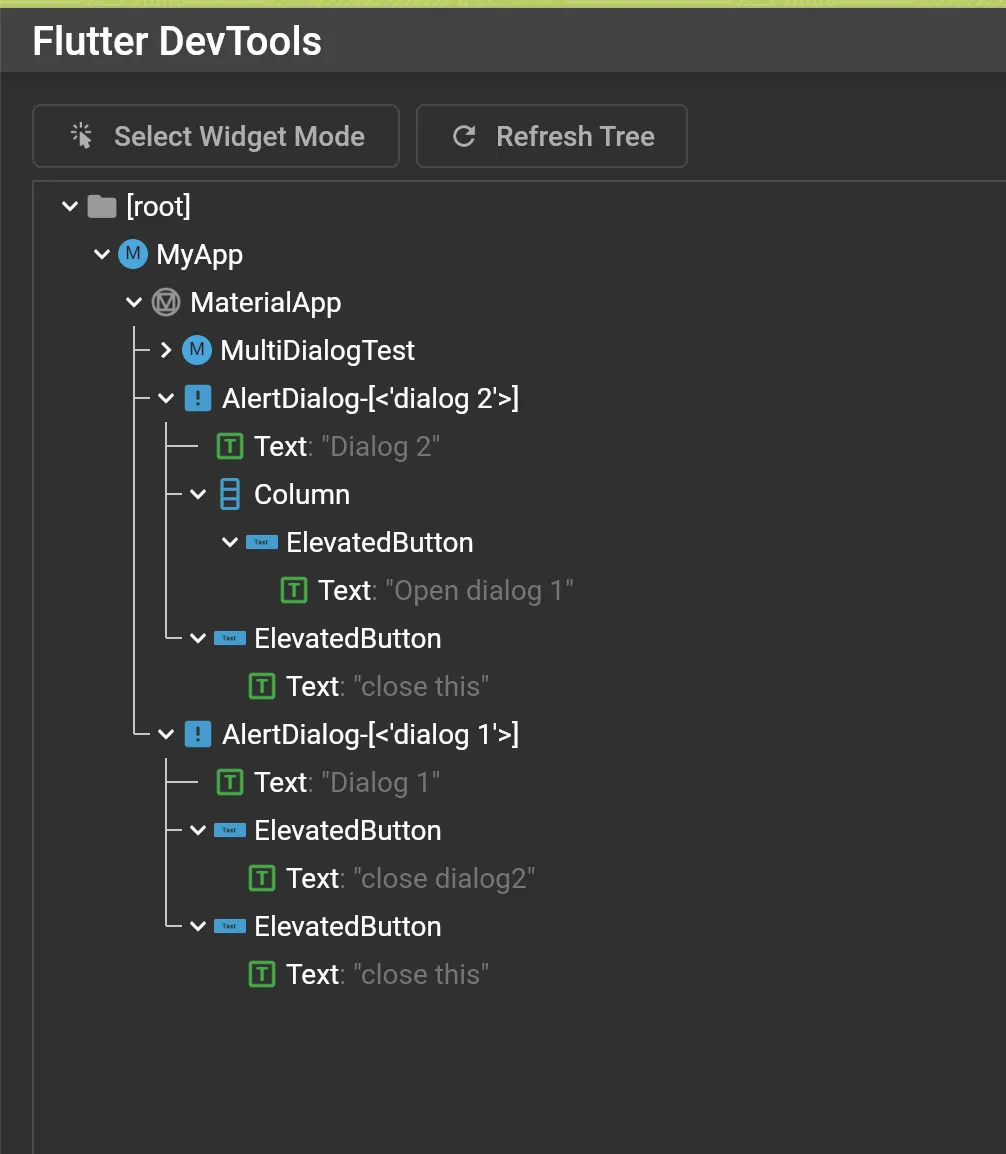
Task: Collapse the MaterialApp node
Action: pos(135,303)
